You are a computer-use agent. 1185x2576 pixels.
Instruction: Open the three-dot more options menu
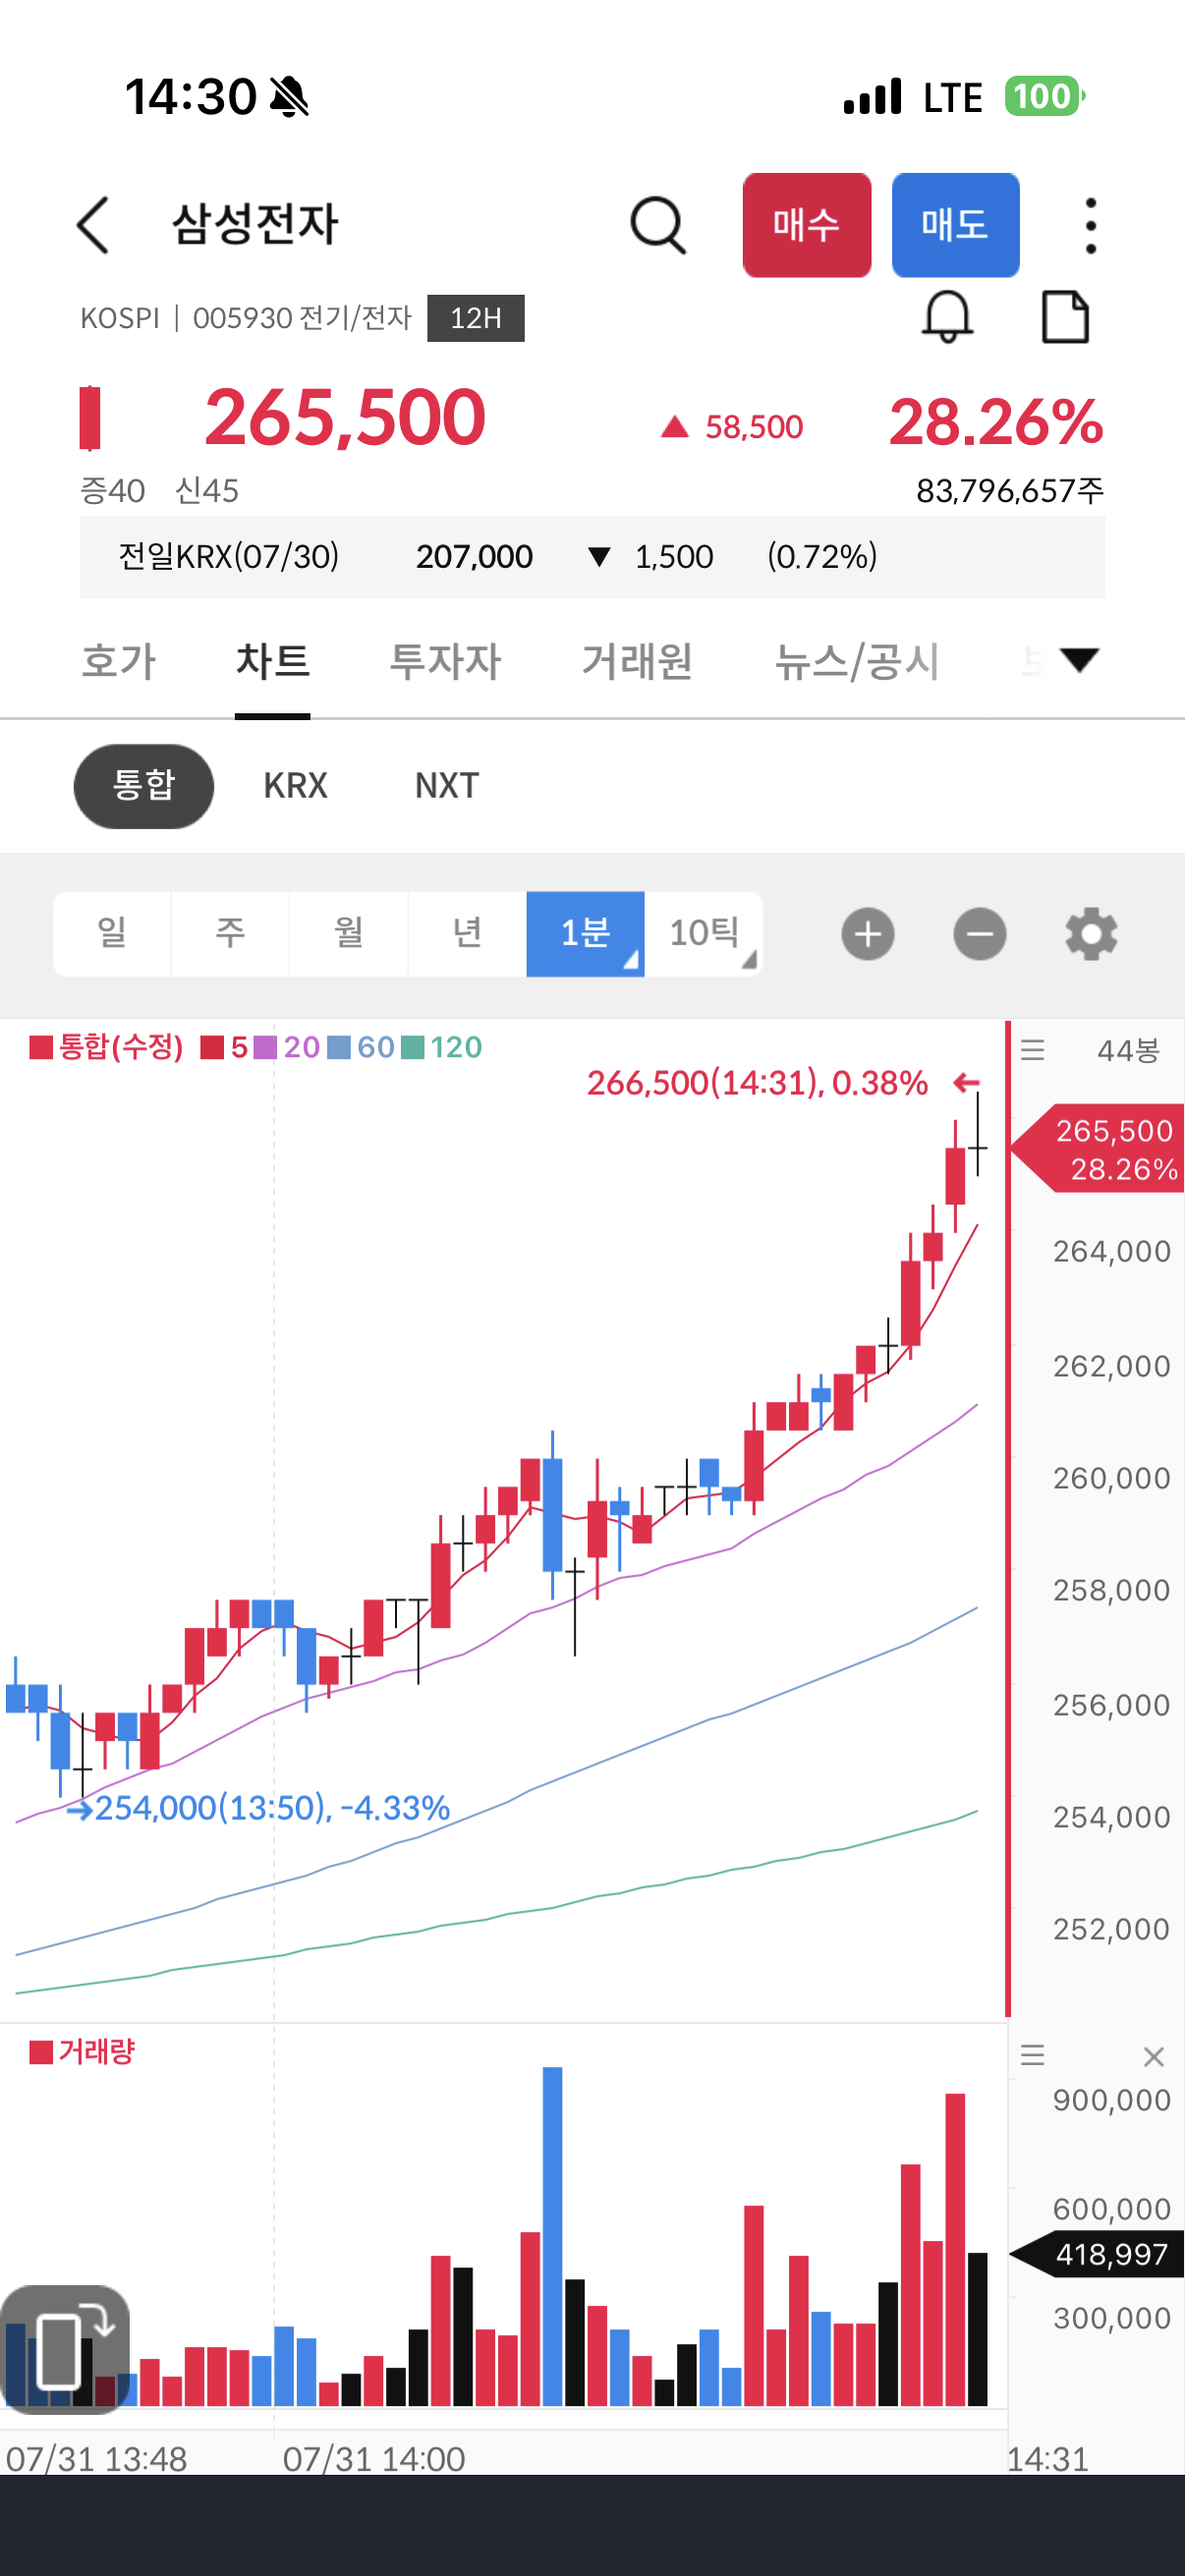[1090, 225]
